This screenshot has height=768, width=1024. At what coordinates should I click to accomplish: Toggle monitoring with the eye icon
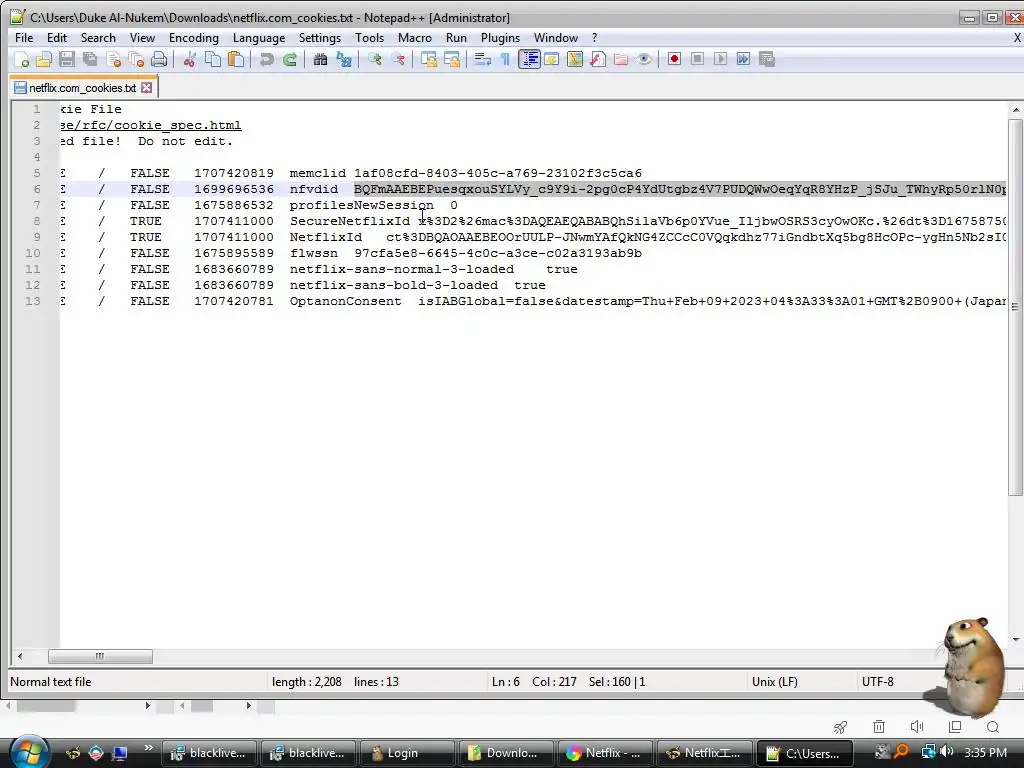point(644,59)
